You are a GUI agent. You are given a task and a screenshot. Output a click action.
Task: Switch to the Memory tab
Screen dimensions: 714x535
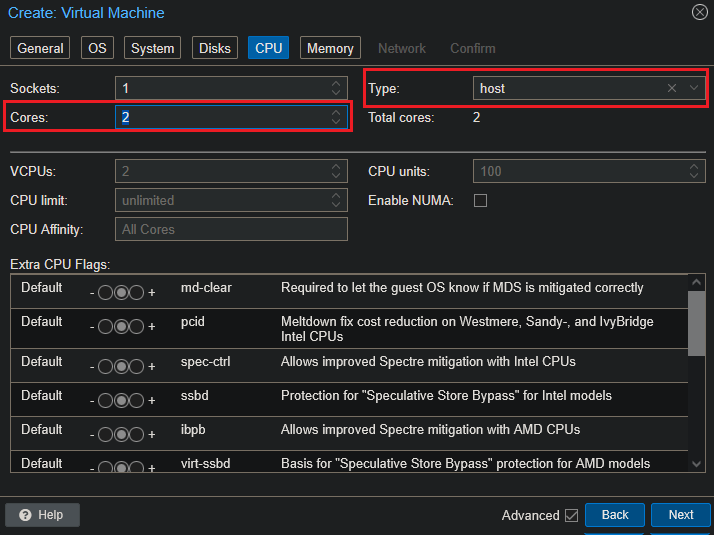coord(330,48)
